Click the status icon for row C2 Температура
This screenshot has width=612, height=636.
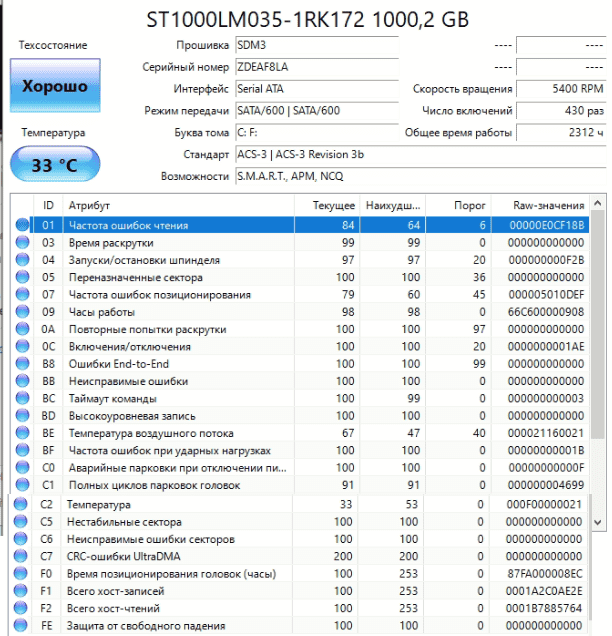pos(22,505)
